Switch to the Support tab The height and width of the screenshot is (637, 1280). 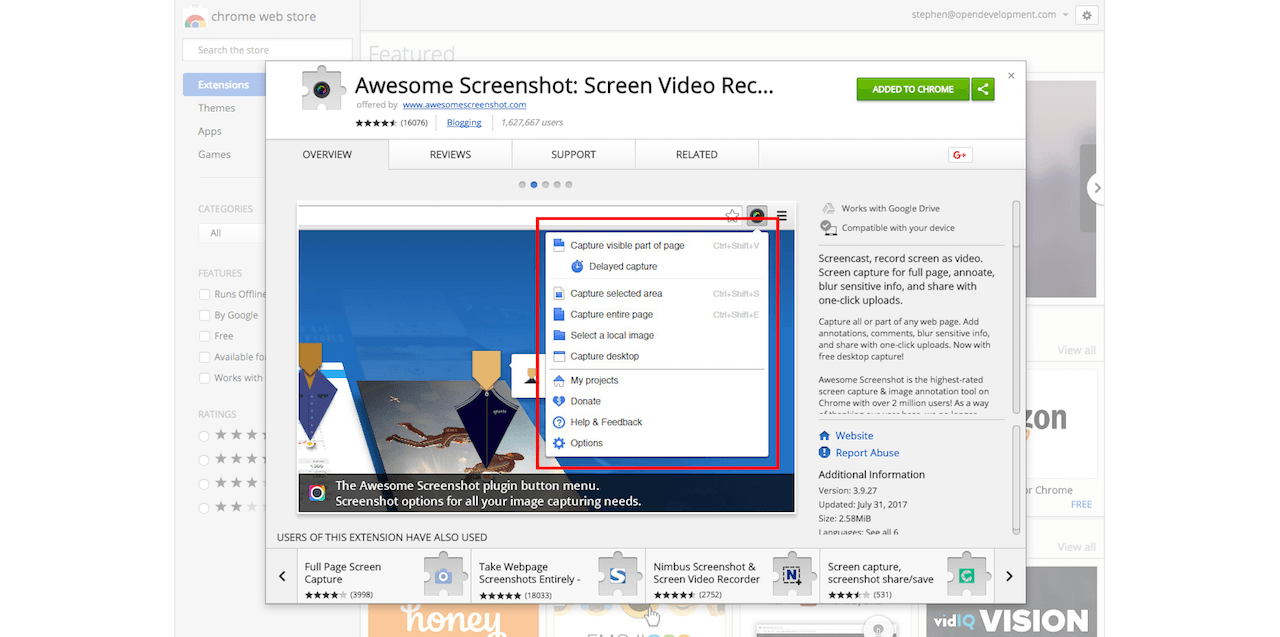573,155
